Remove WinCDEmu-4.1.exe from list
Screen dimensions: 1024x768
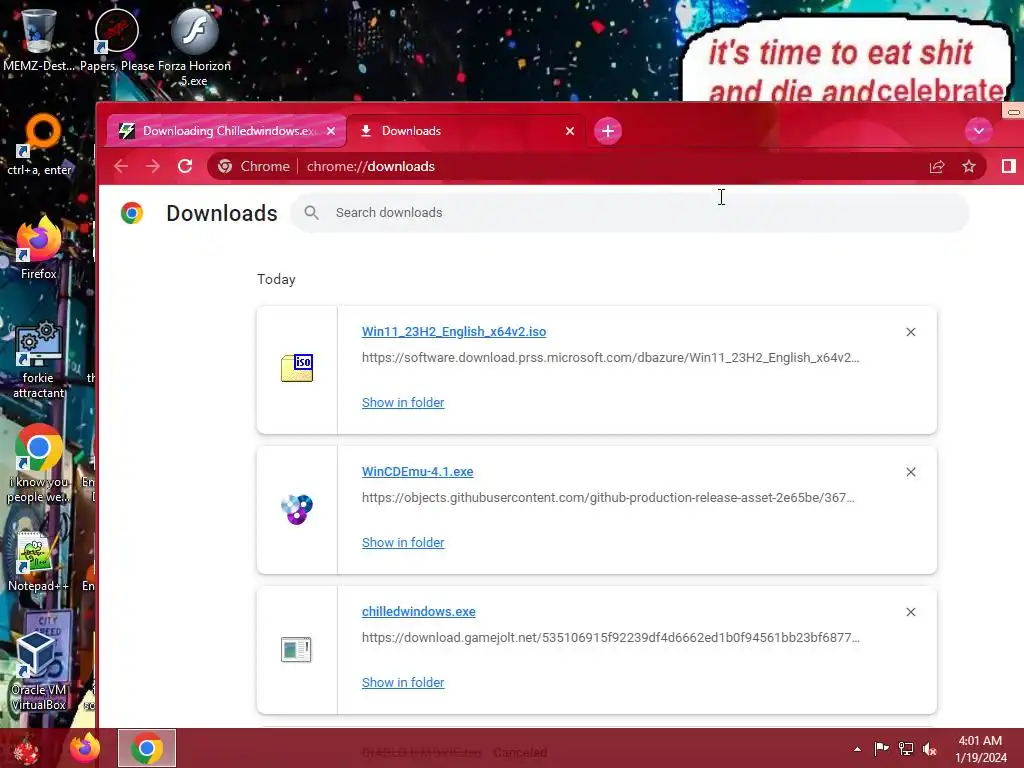click(x=910, y=472)
